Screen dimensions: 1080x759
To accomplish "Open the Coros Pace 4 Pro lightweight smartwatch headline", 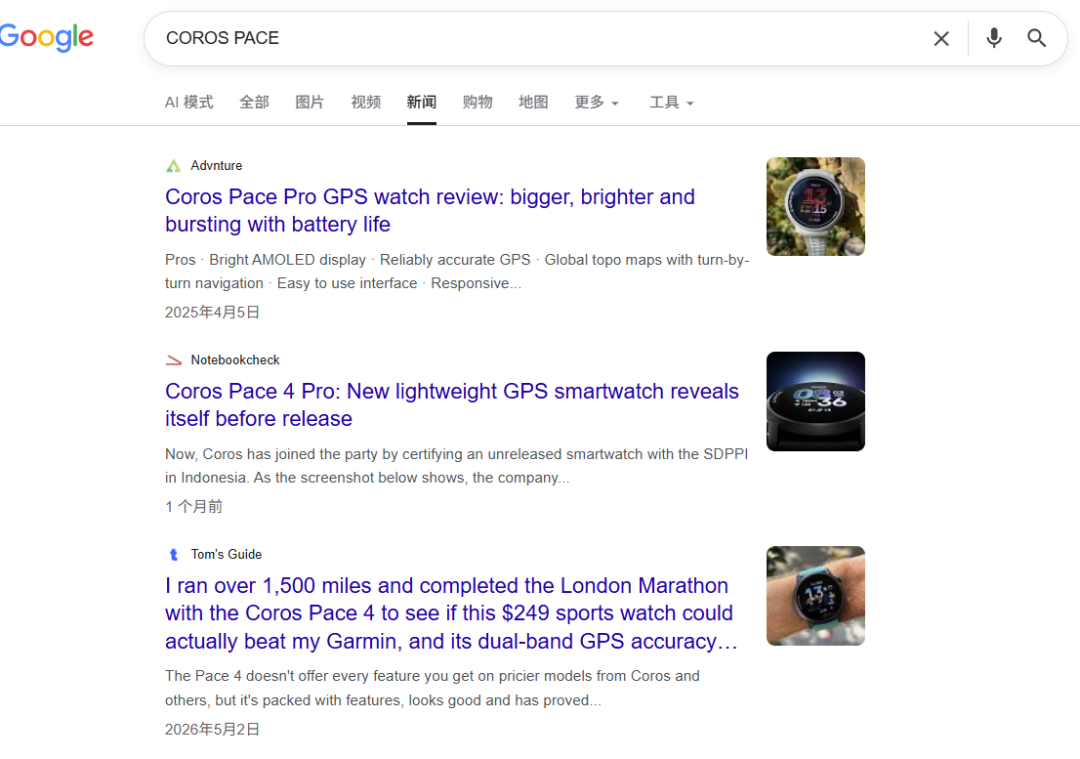I will click(x=452, y=404).
